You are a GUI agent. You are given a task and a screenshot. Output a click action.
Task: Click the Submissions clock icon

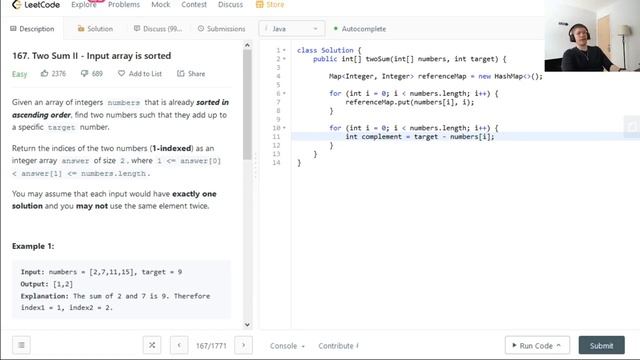[201, 29]
